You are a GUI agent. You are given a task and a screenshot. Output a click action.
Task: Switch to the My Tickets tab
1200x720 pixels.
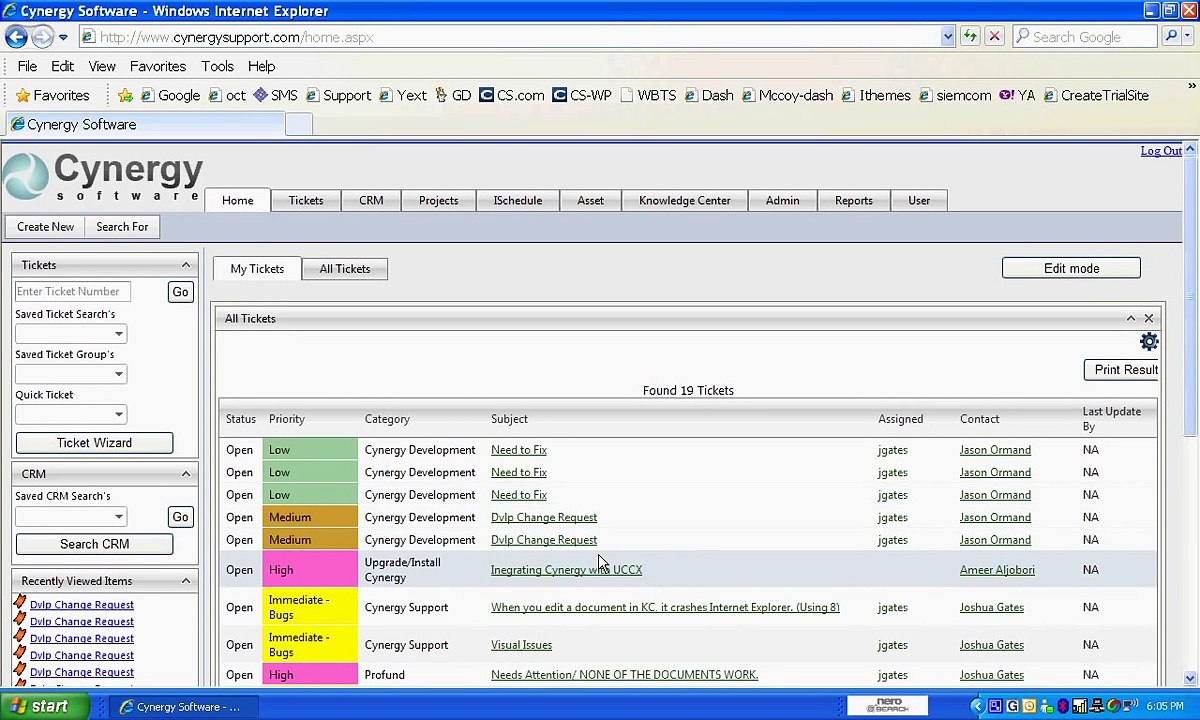click(x=257, y=268)
